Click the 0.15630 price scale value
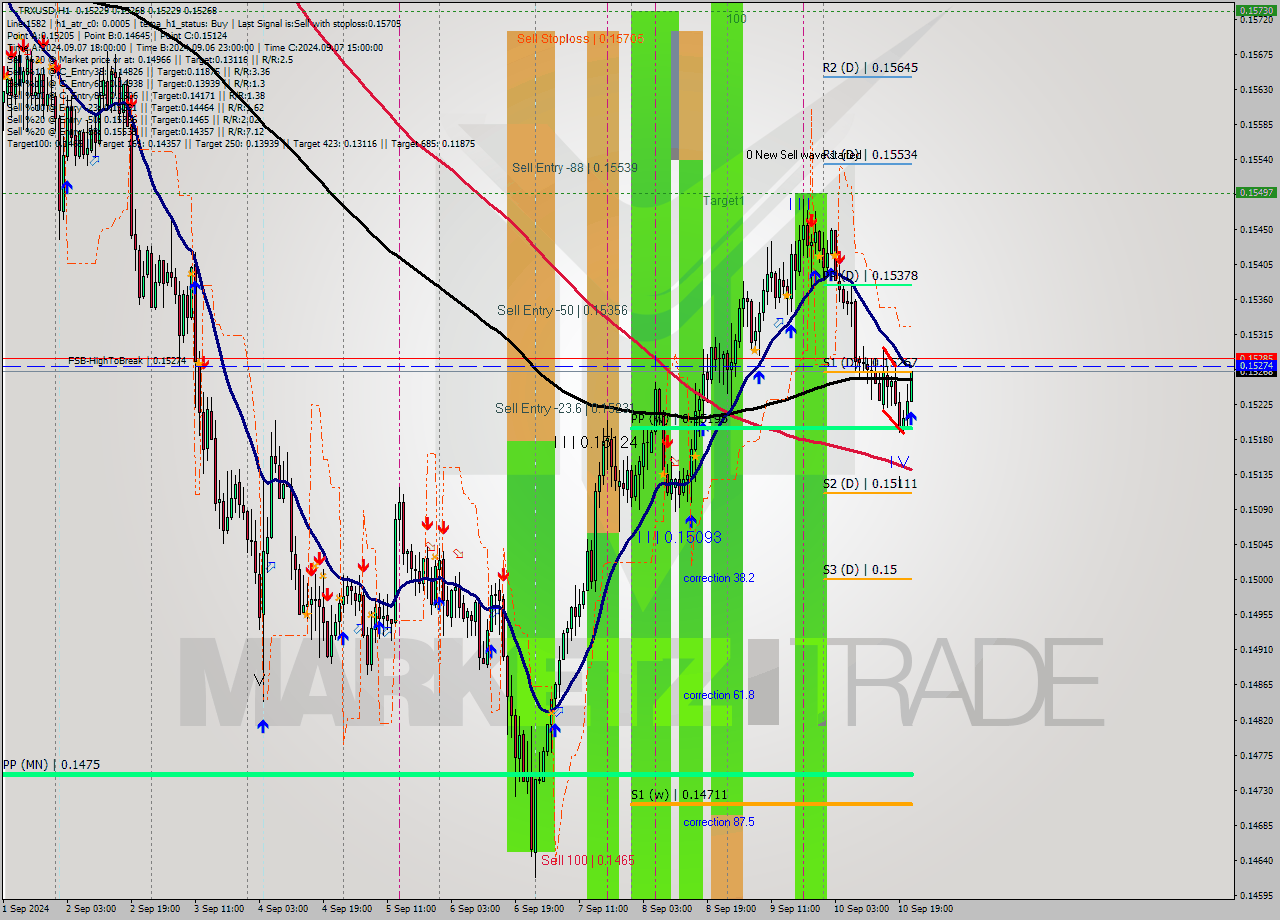 click(1255, 90)
